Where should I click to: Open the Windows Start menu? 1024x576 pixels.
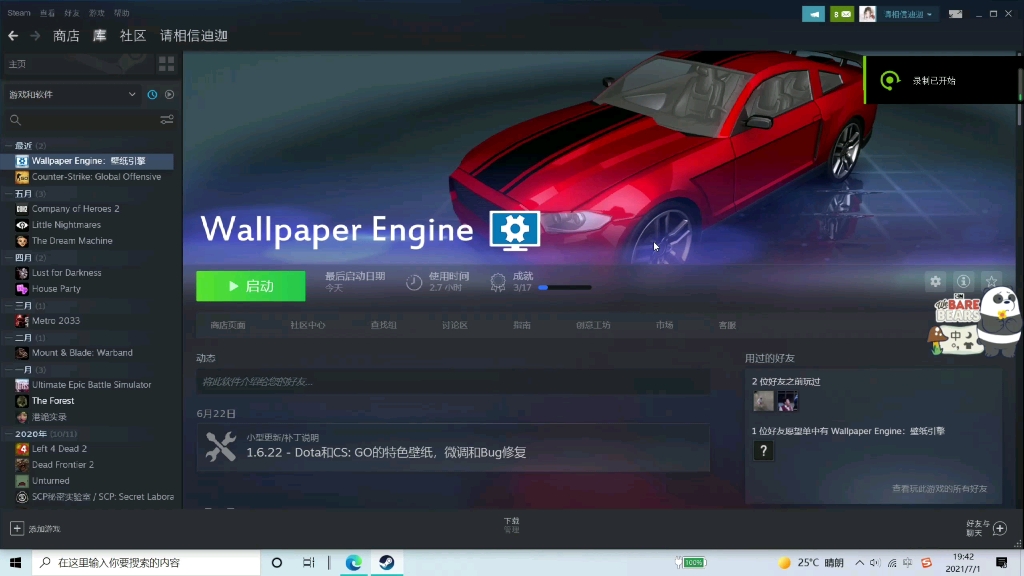coord(16,562)
